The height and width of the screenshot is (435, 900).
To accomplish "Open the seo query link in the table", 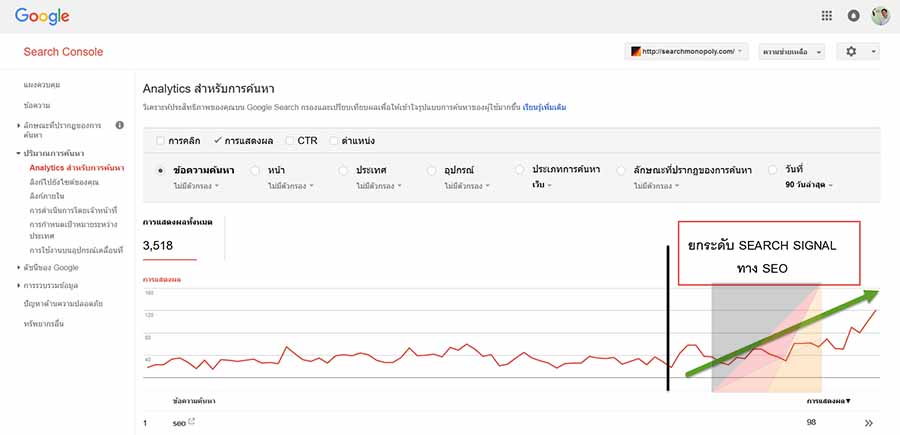I will (179, 423).
